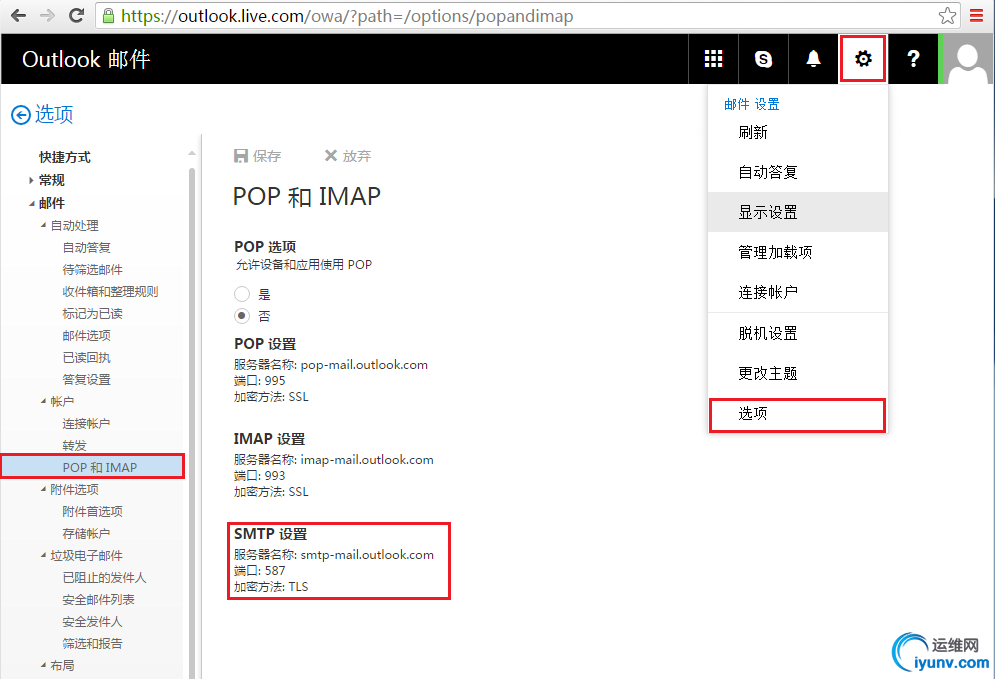The height and width of the screenshot is (679, 995).
Task: Open the profile avatar picture
Action: tap(967, 59)
